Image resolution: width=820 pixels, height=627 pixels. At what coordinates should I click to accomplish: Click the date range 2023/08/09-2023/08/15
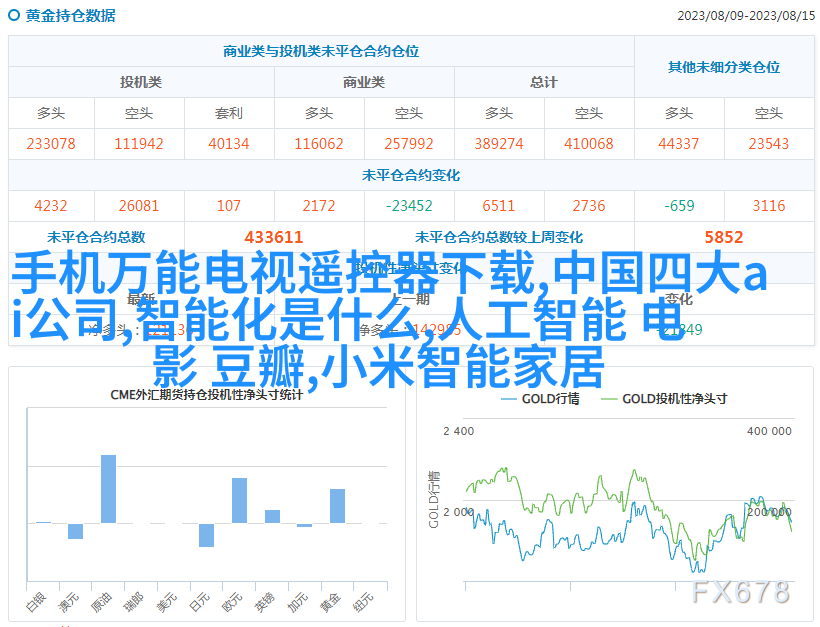pyautogui.click(x=746, y=16)
